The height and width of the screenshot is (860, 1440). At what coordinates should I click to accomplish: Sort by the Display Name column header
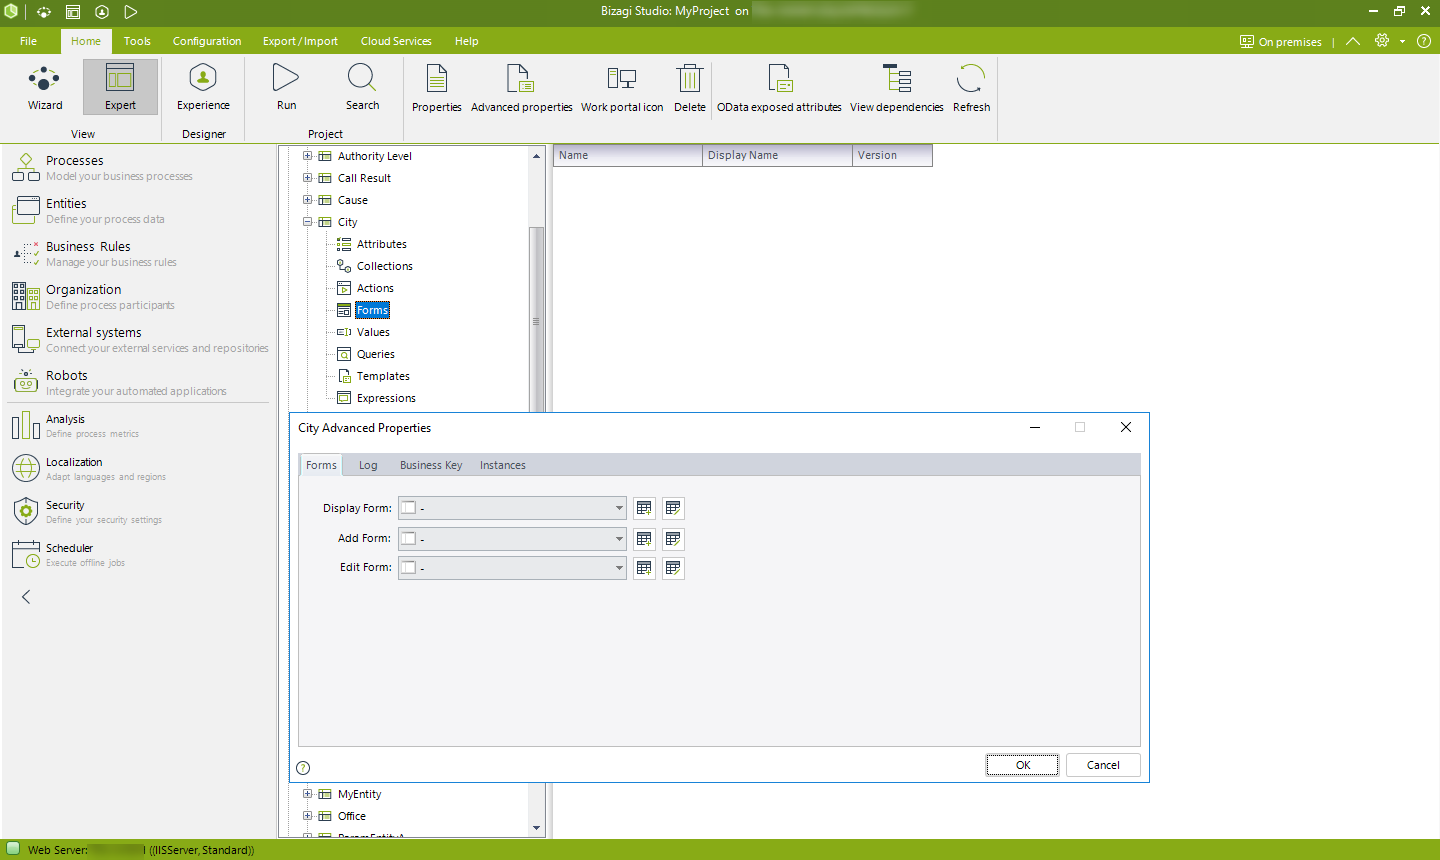[x=777, y=155]
